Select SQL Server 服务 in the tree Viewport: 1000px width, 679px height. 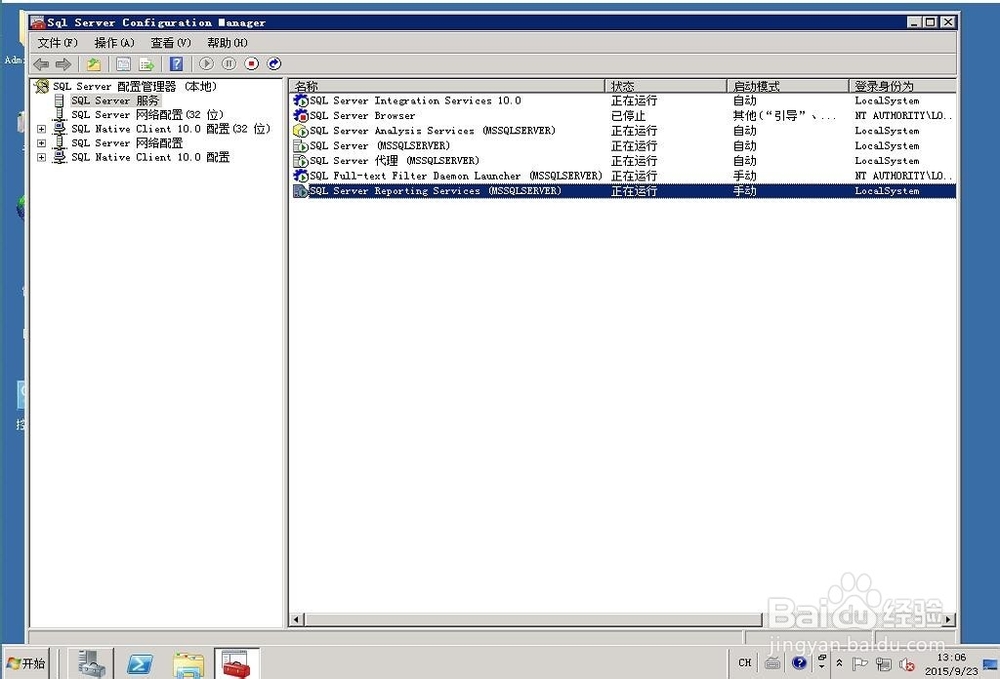[x=115, y=100]
